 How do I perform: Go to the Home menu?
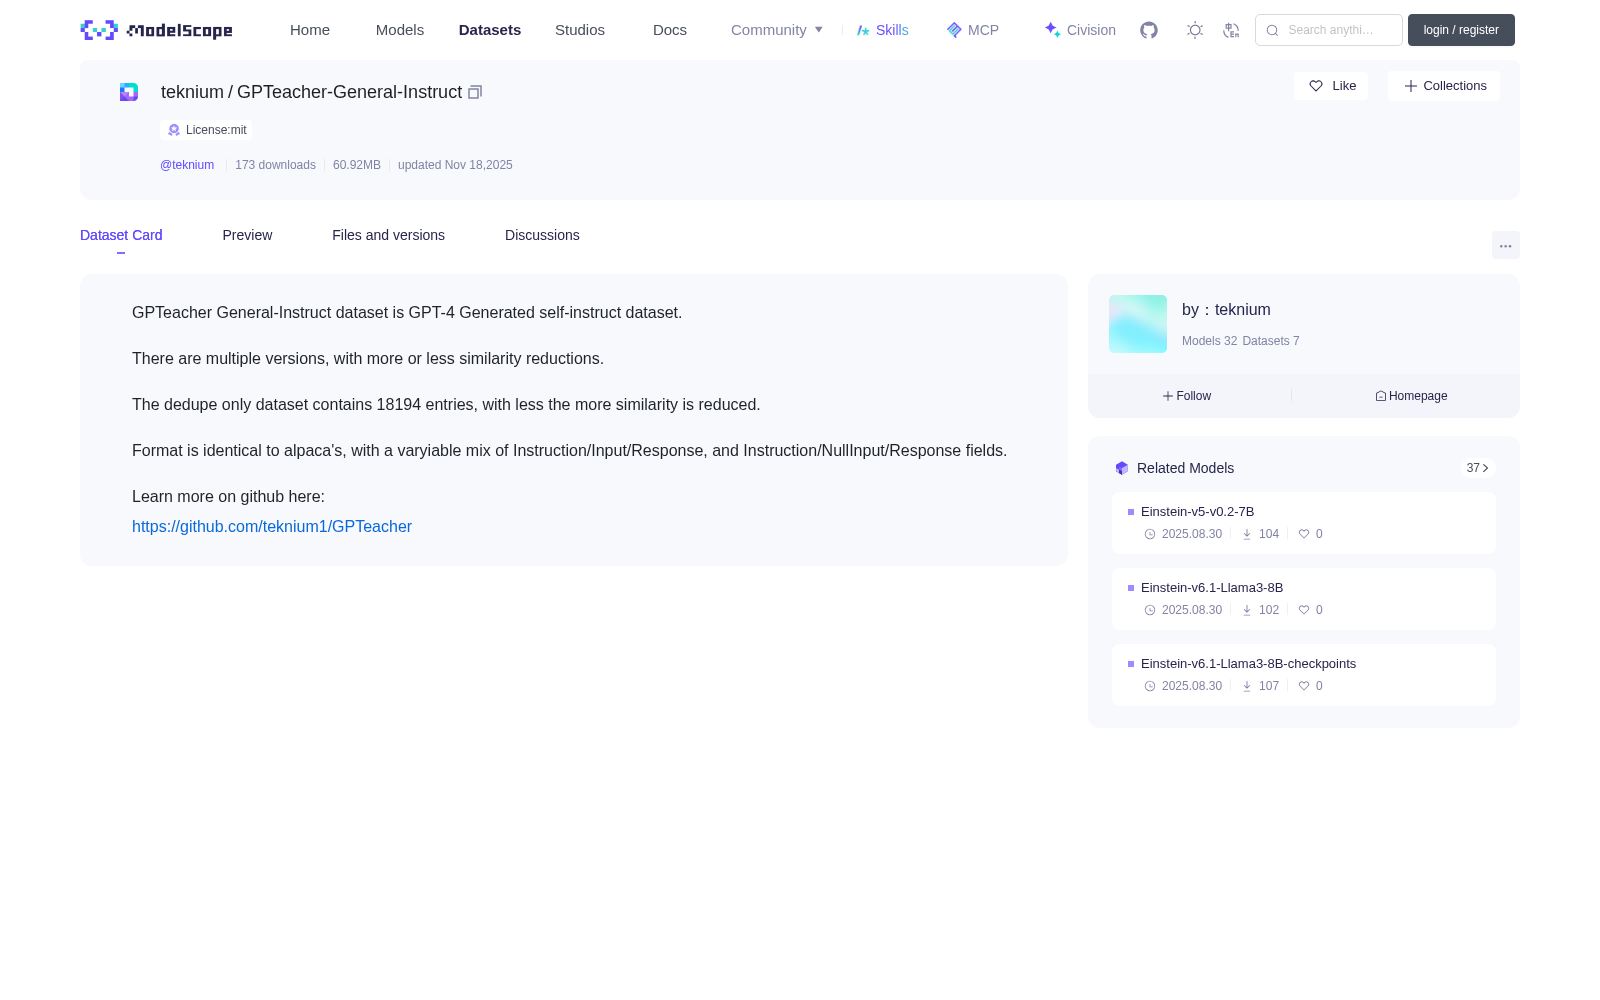tap(310, 30)
